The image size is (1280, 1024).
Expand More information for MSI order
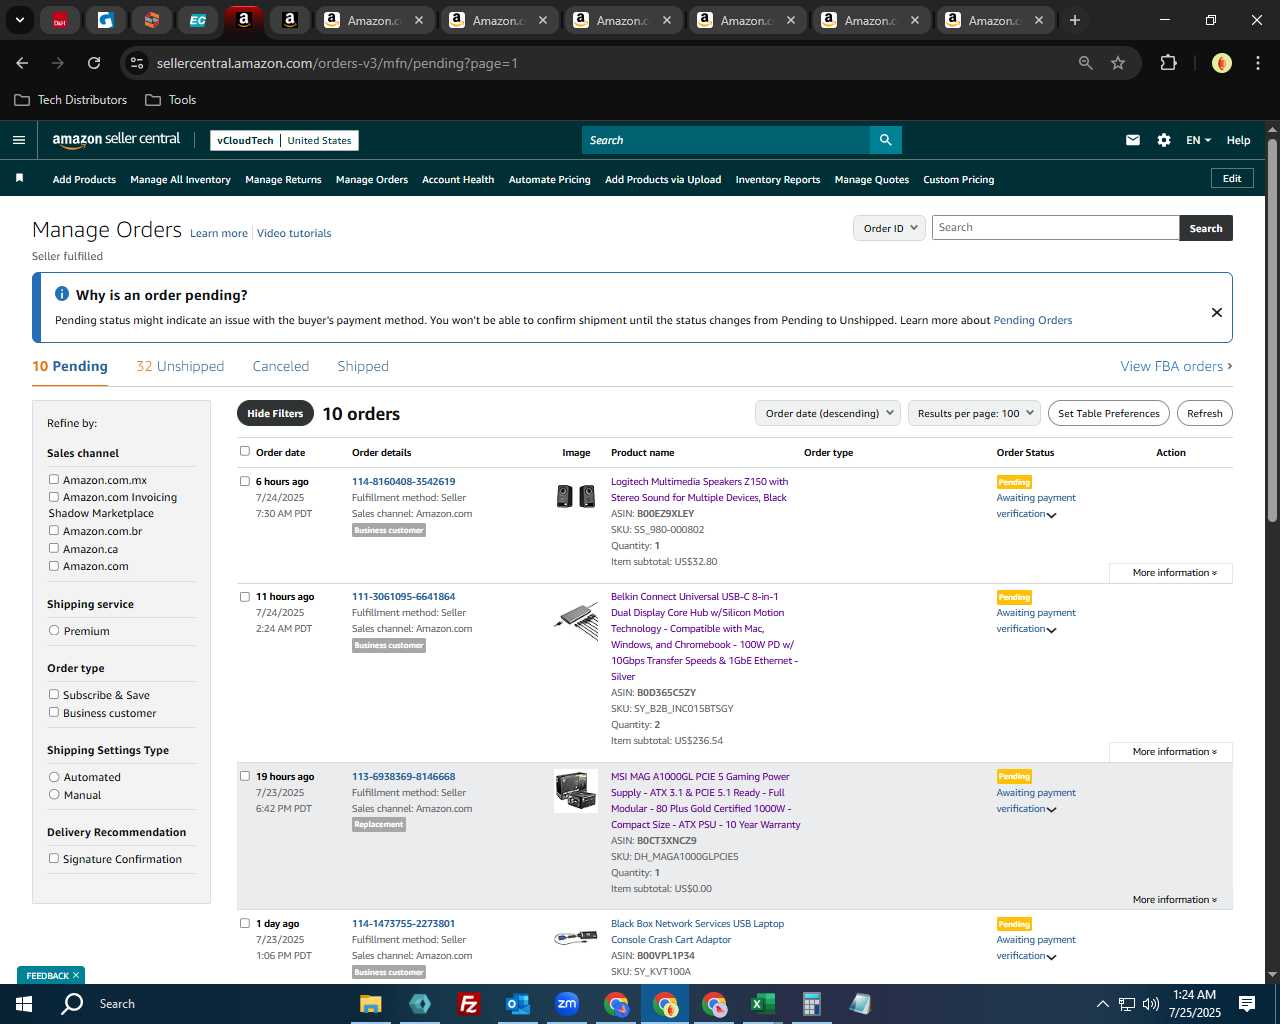pyautogui.click(x=1174, y=900)
